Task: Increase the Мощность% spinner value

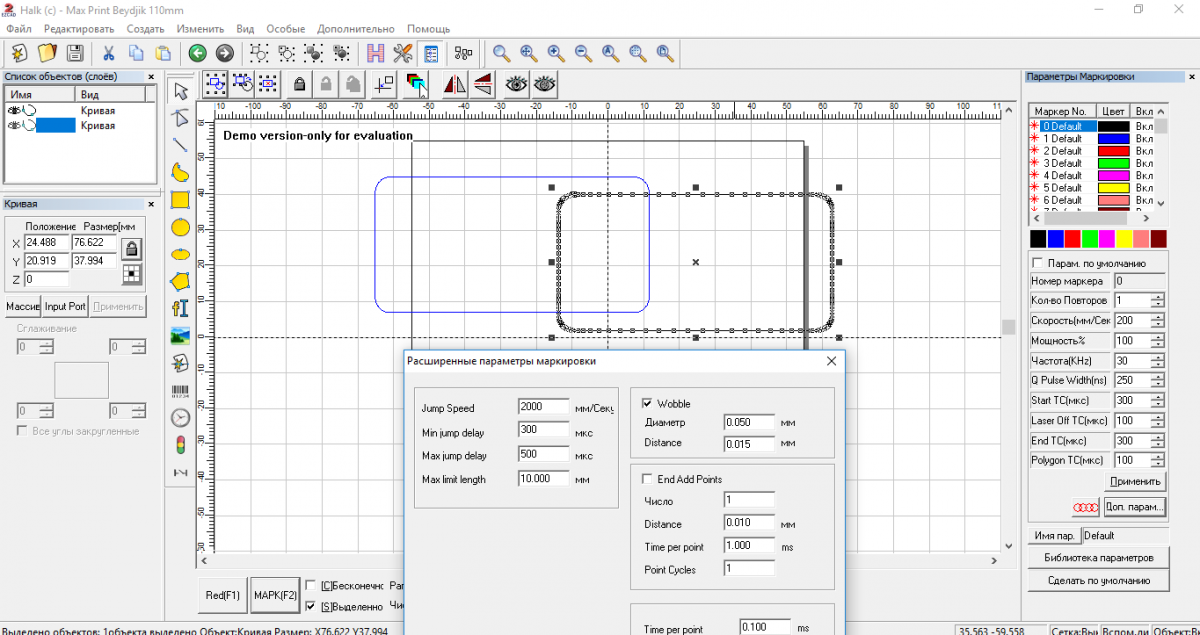Action: click(x=1158, y=337)
